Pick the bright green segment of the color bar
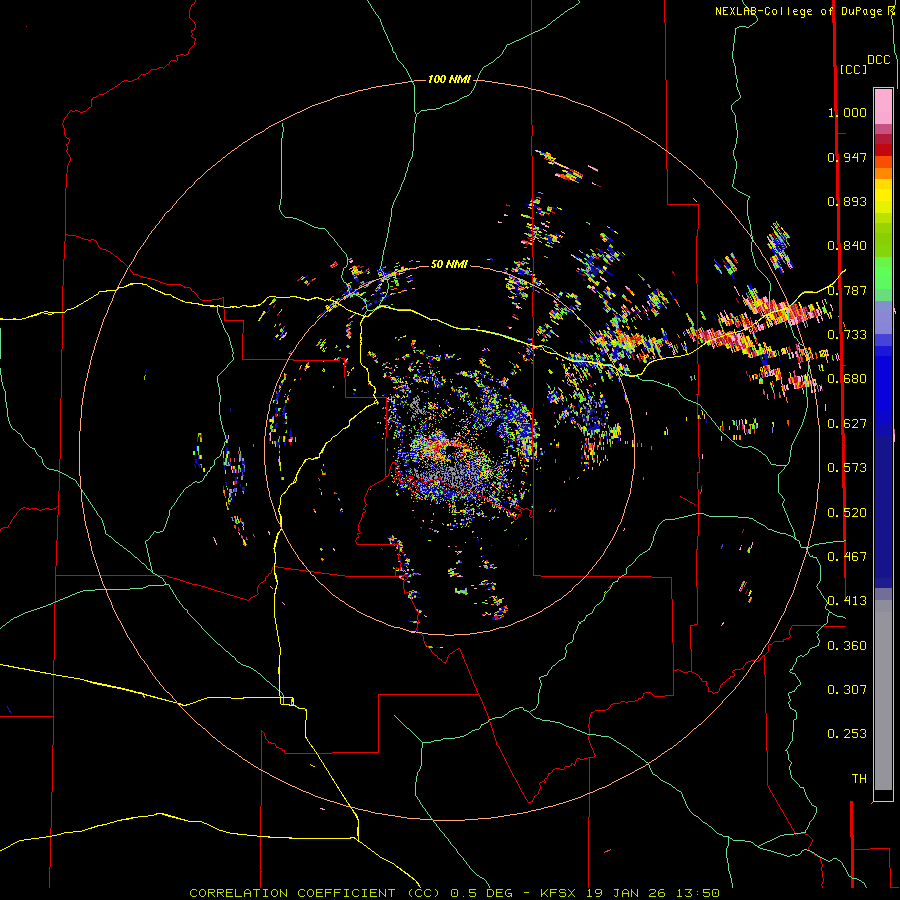This screenshot has width=900, height=900. coord(883,273)
